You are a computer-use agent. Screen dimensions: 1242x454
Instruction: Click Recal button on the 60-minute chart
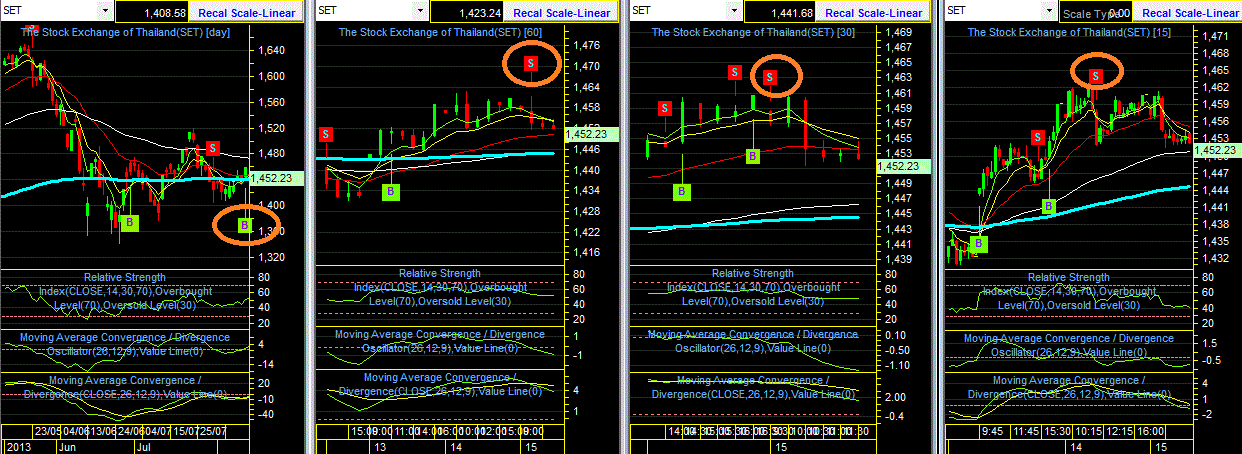tap(528, 13)
